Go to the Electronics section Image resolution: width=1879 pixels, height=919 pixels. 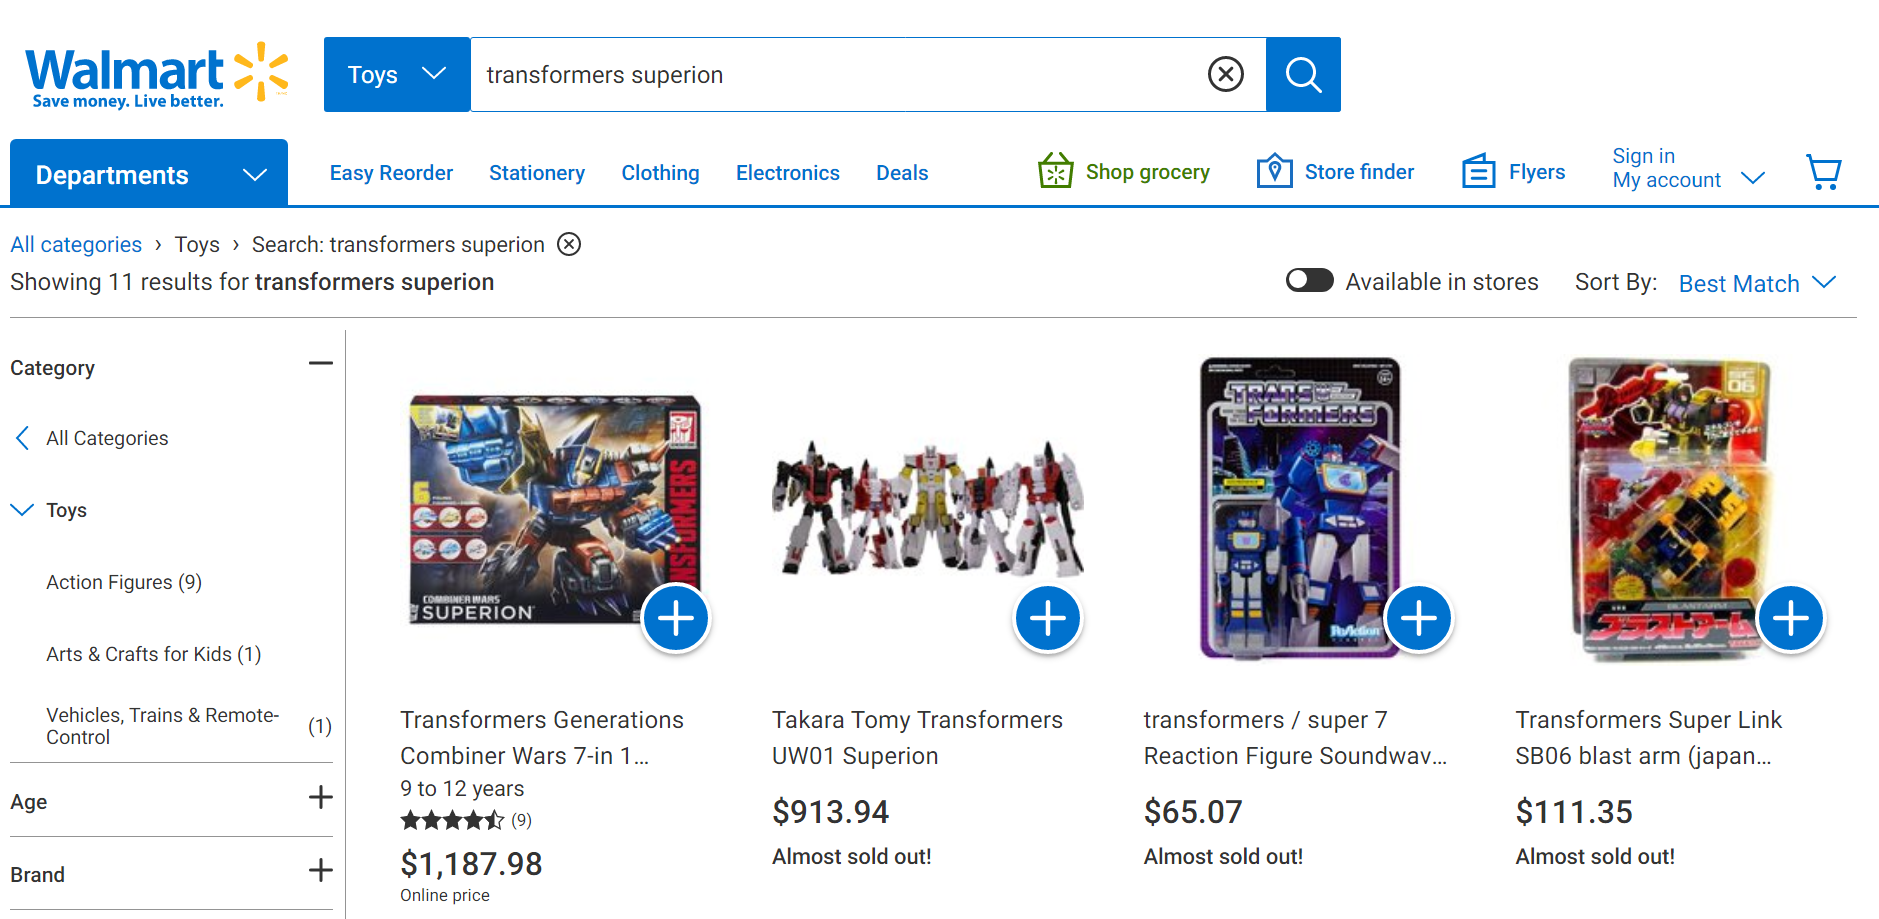787,173
